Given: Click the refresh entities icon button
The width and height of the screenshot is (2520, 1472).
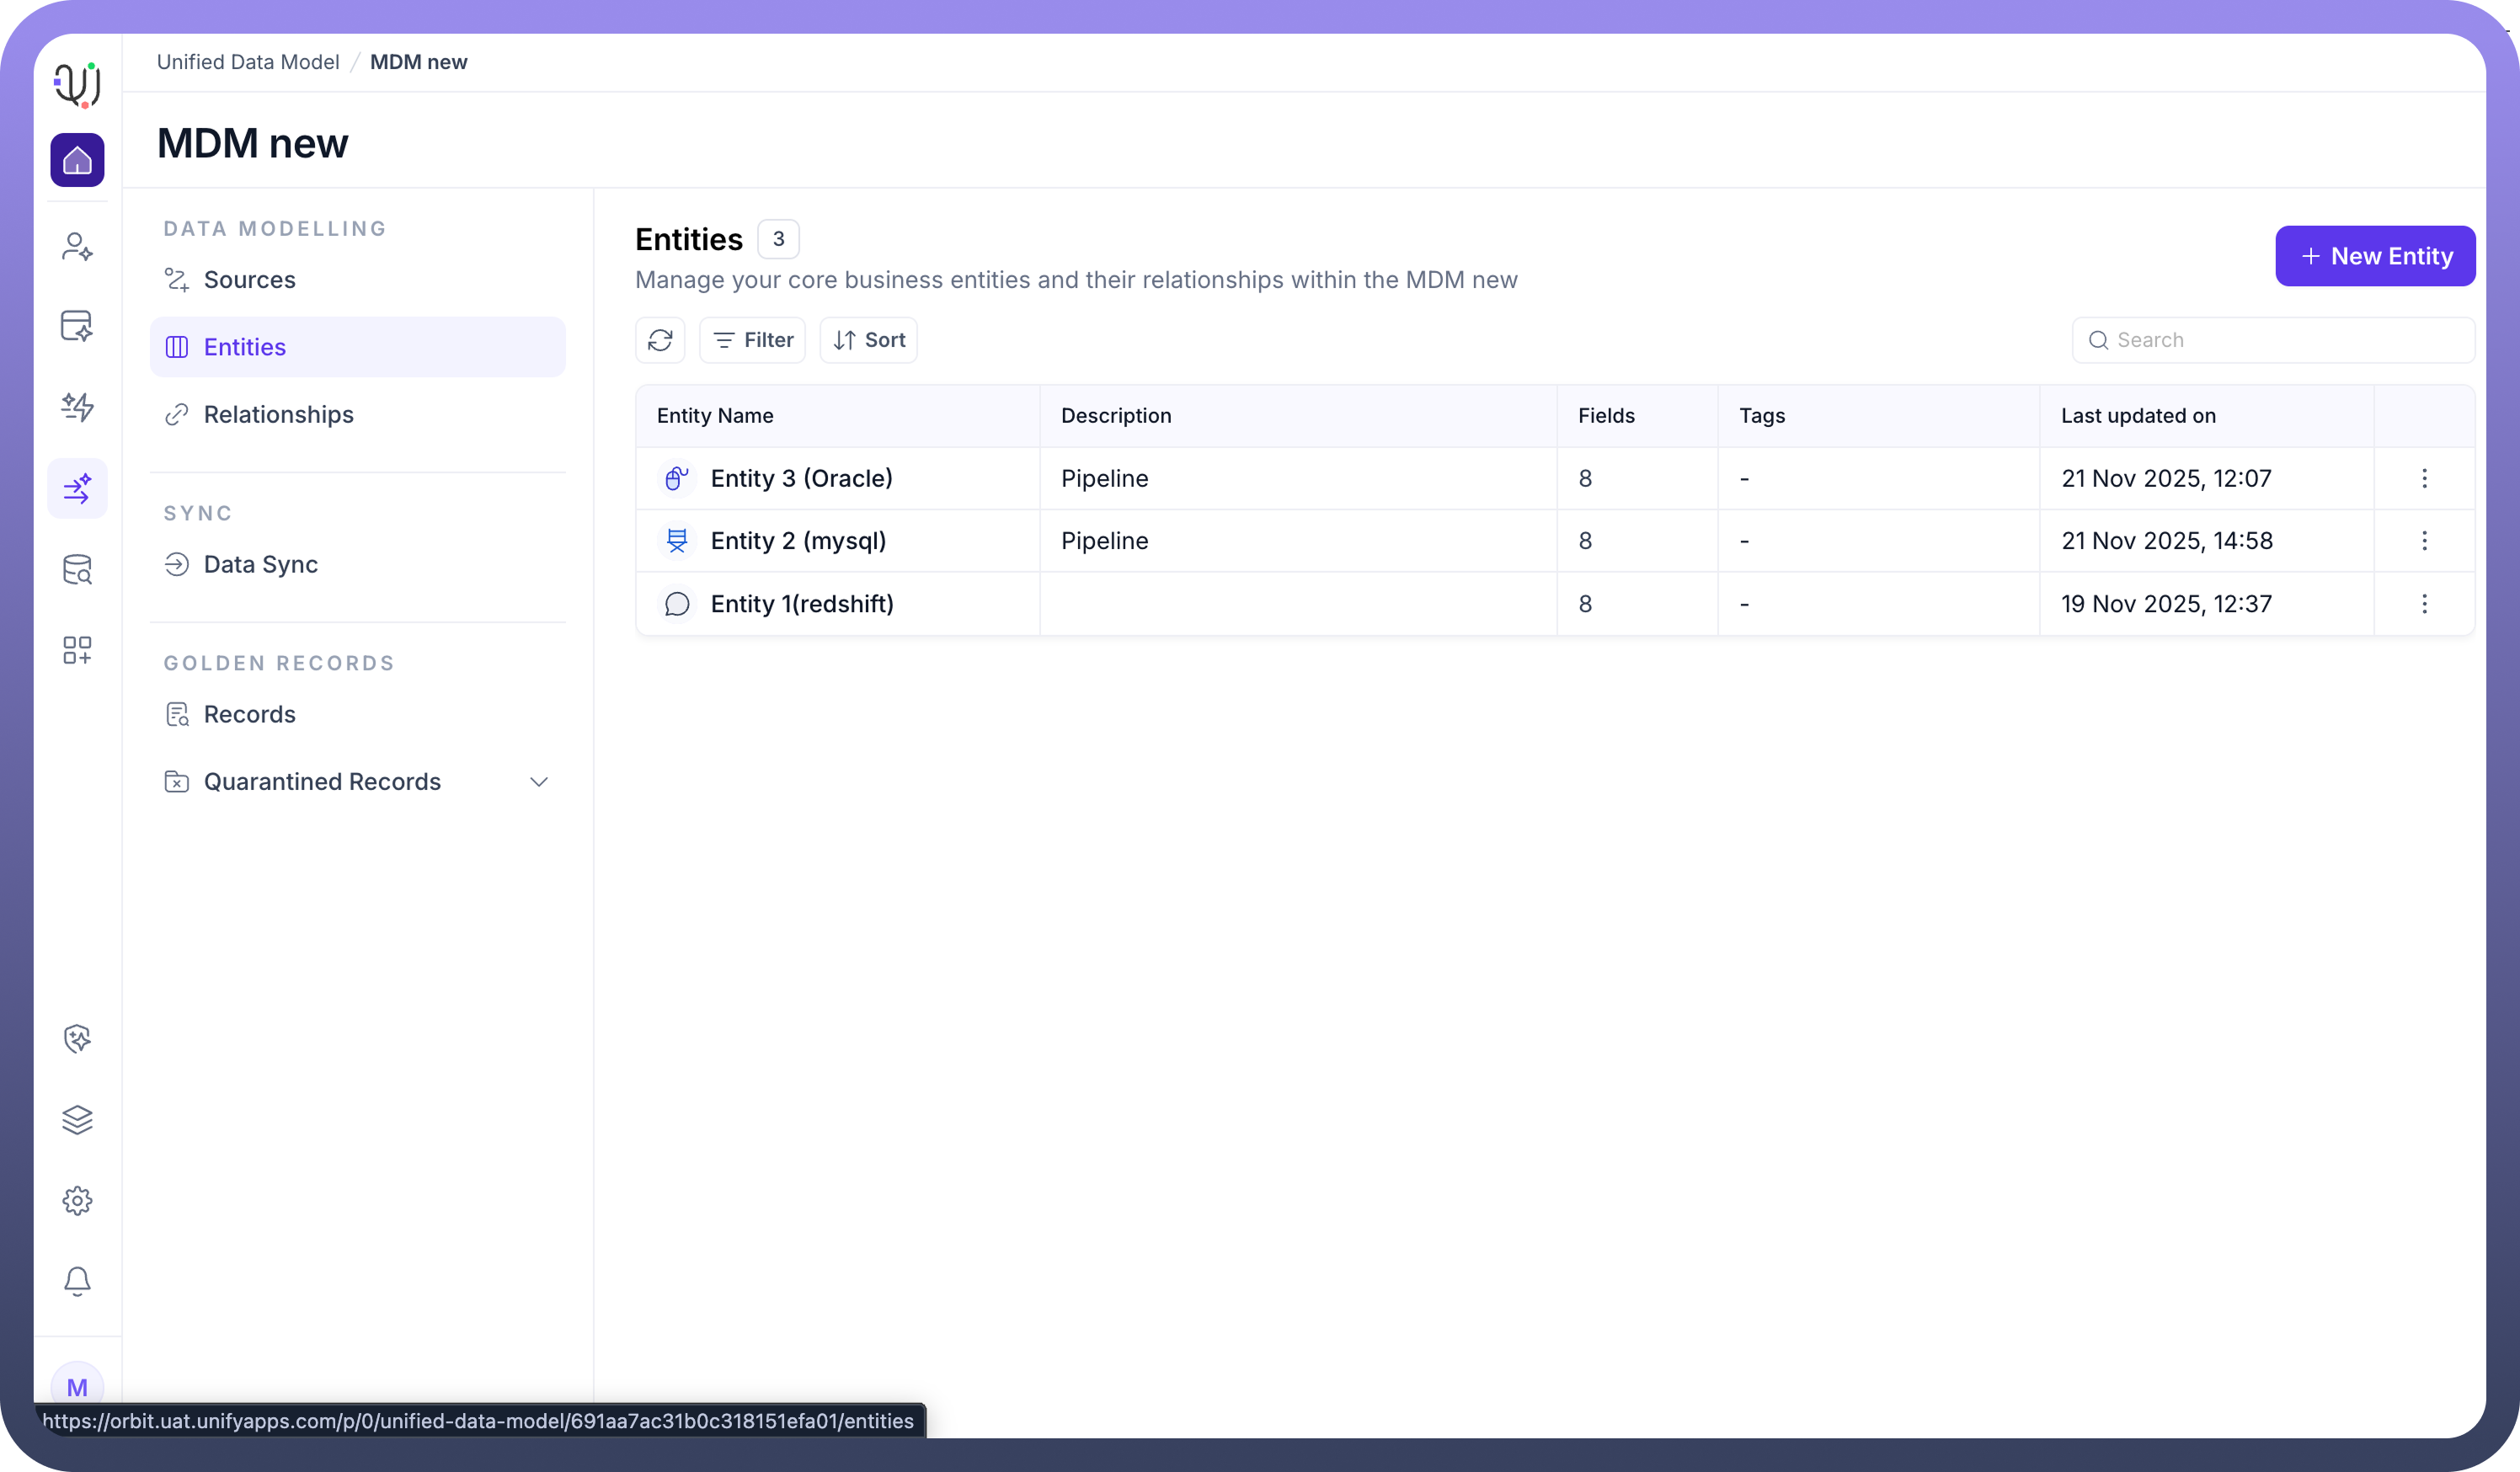Looking at the screenshot, I should pyautogui.click(x=660, y=340).
